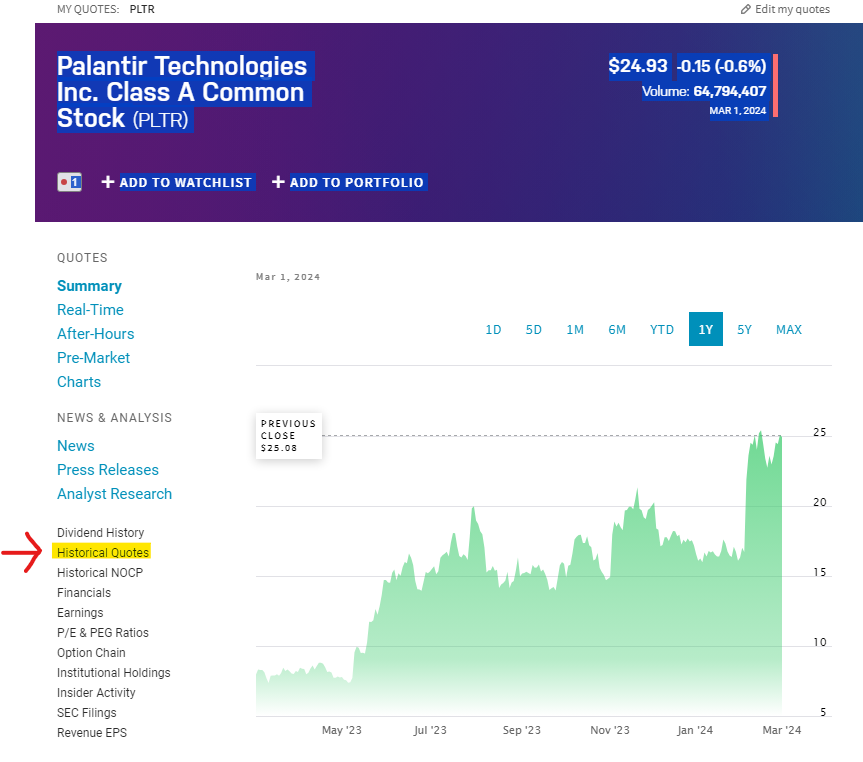Open the Earnings page
The width and height of the screenshot is (863, 762).
(80, 613)
